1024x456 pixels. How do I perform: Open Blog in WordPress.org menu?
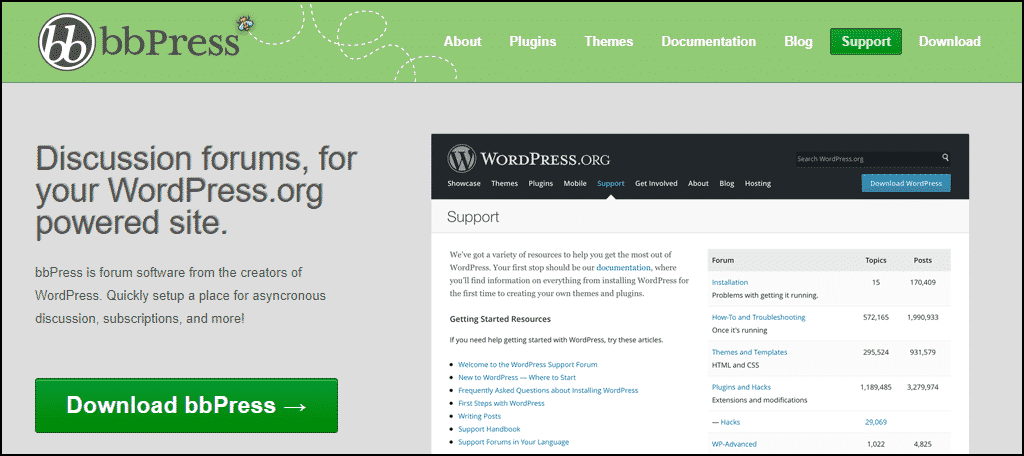727,184
